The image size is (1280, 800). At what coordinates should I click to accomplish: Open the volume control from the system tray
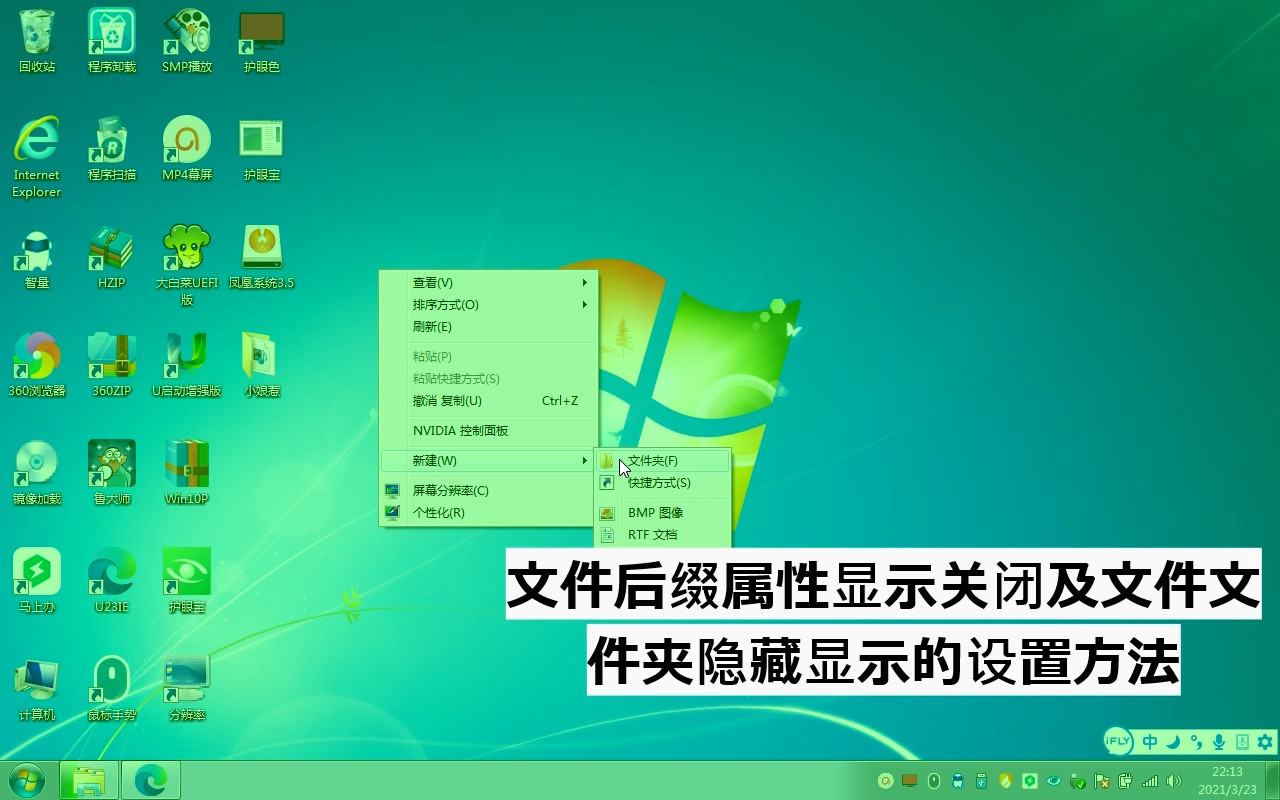tap(1172, 781)
